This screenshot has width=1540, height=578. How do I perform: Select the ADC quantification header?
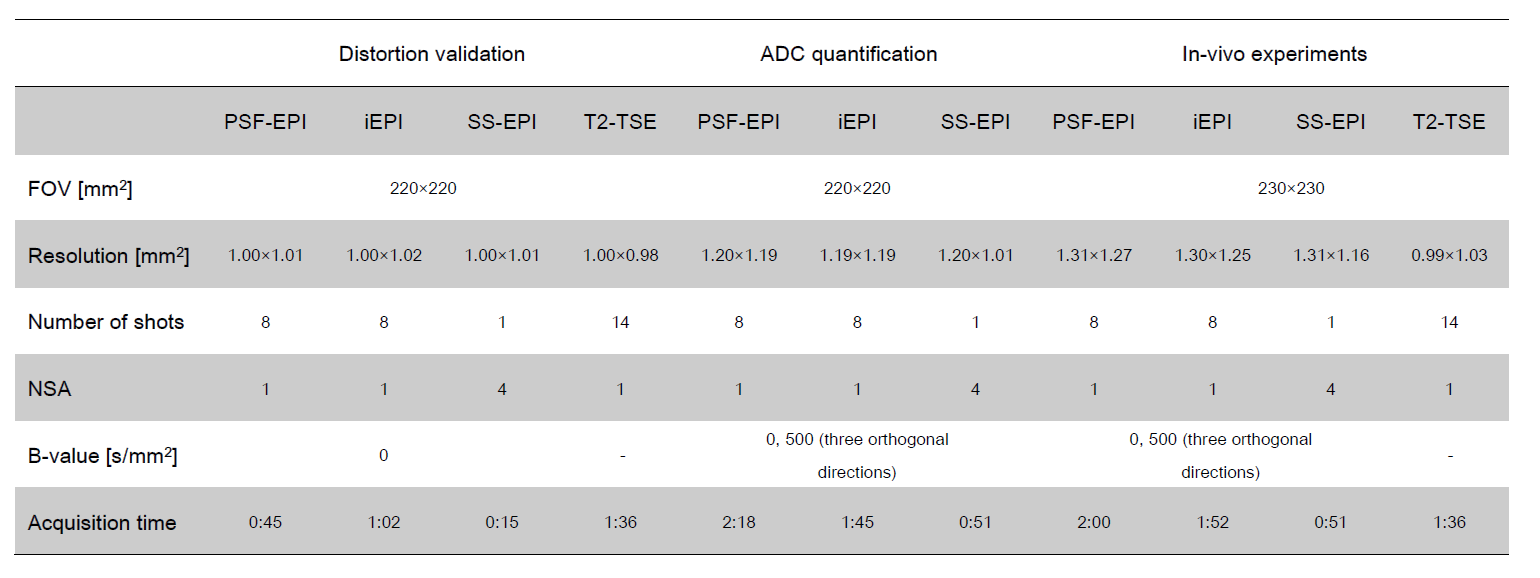[x=848, y=54]
